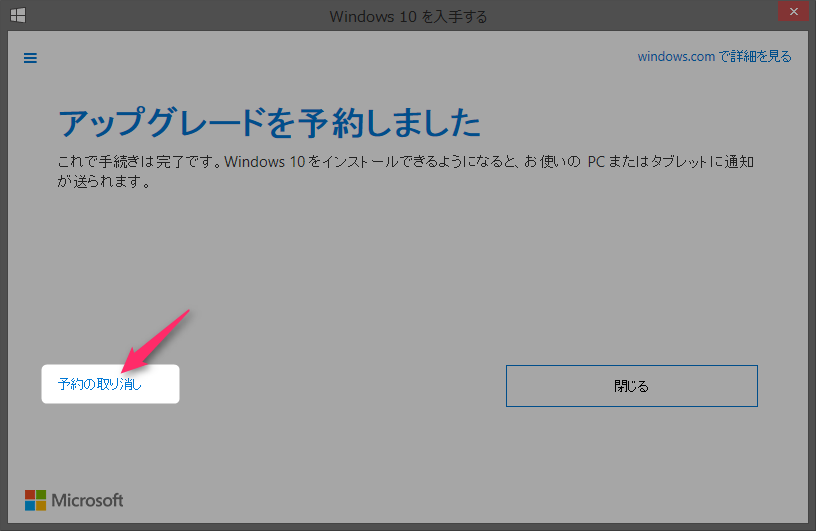
Task: Click the Windows logo in title bar
Action: (18, 15)
